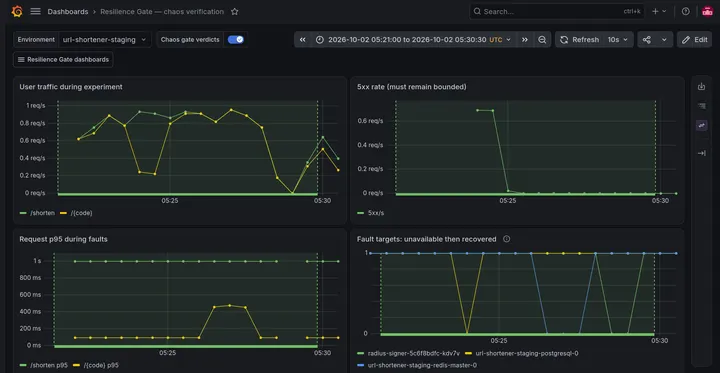This screenshot has height=373, width=720.
Task: Open 5xx rate (must remain bounded) panel title
Action: pos(411,87)
